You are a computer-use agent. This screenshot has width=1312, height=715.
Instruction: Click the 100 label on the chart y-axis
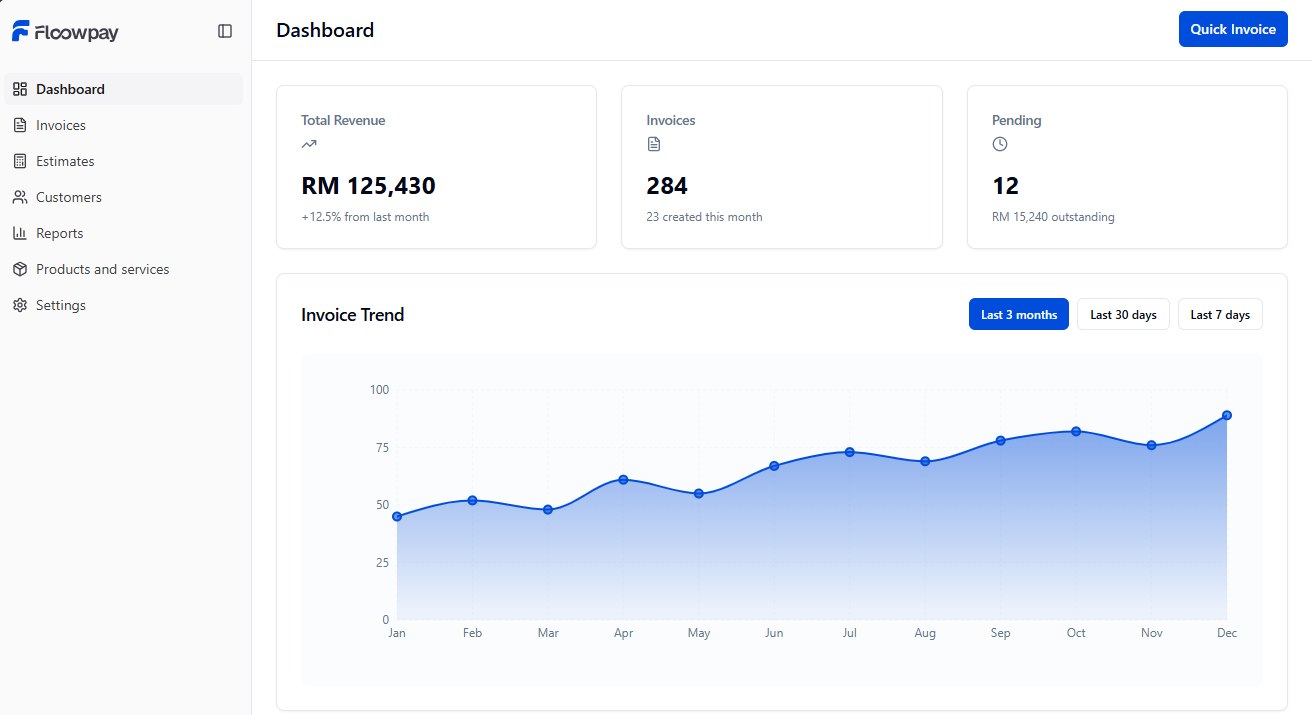tap(379, 389)
